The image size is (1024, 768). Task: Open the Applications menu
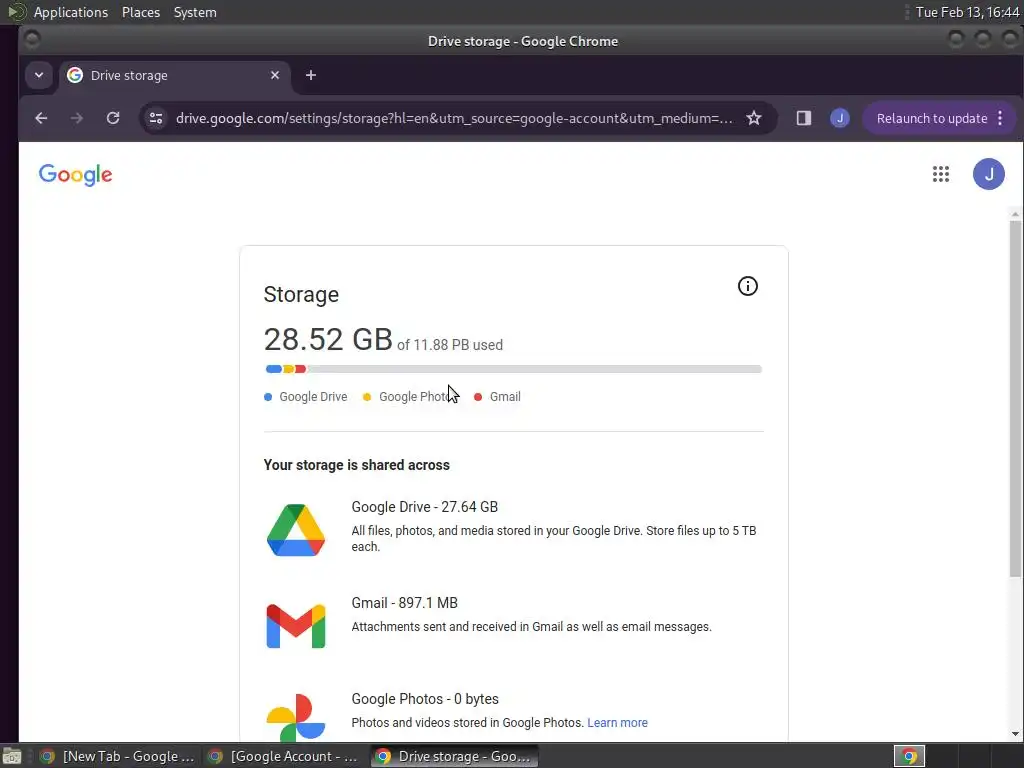70,12
